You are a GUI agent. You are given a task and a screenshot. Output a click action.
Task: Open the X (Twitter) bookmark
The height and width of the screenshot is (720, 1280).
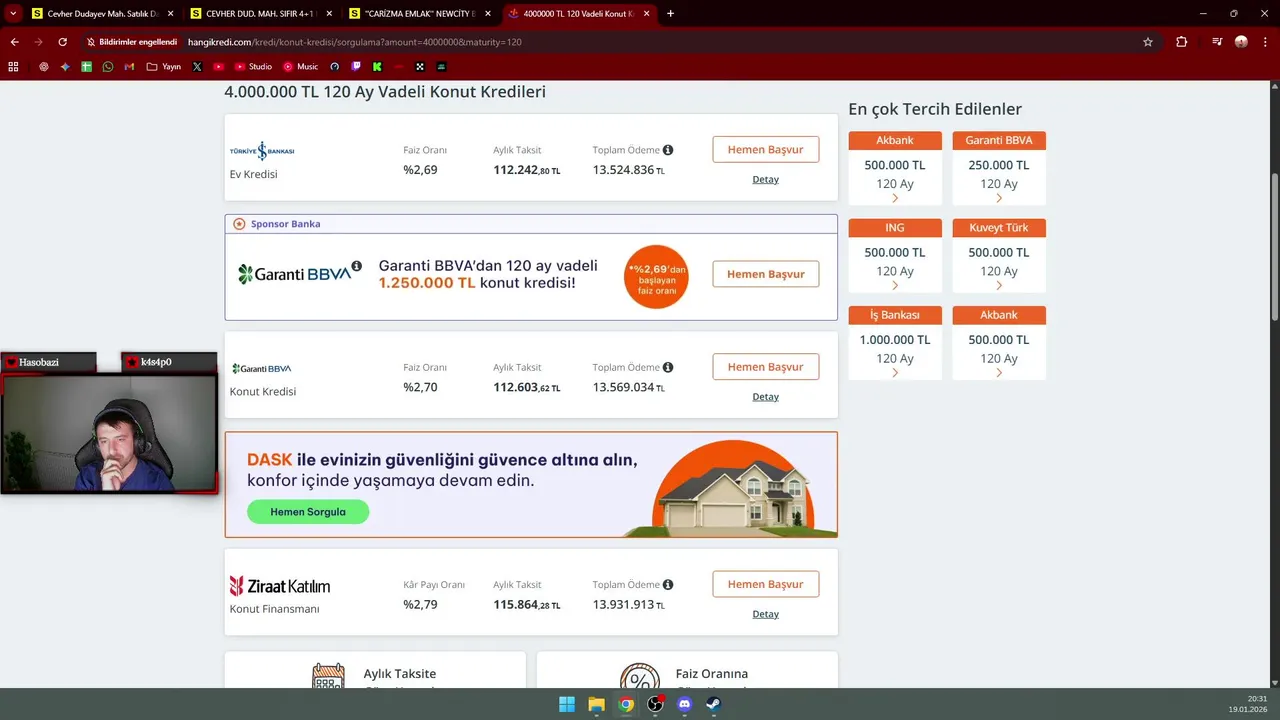coord(197,67)
